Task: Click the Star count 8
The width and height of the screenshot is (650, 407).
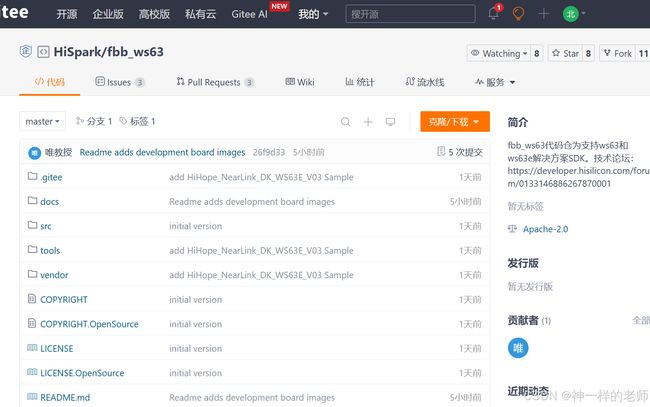Action: 588,53
